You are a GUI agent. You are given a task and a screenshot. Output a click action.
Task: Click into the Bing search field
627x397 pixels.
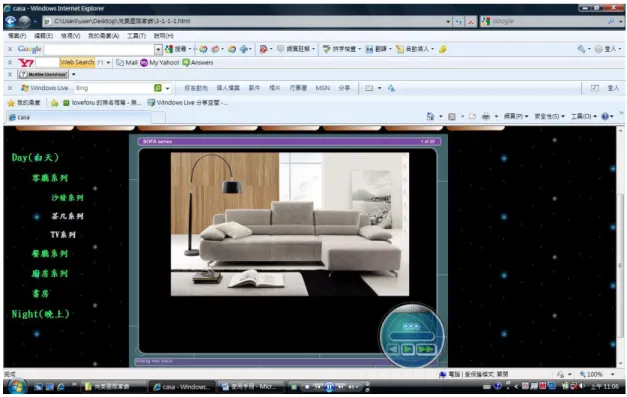[x=114, y=88]
